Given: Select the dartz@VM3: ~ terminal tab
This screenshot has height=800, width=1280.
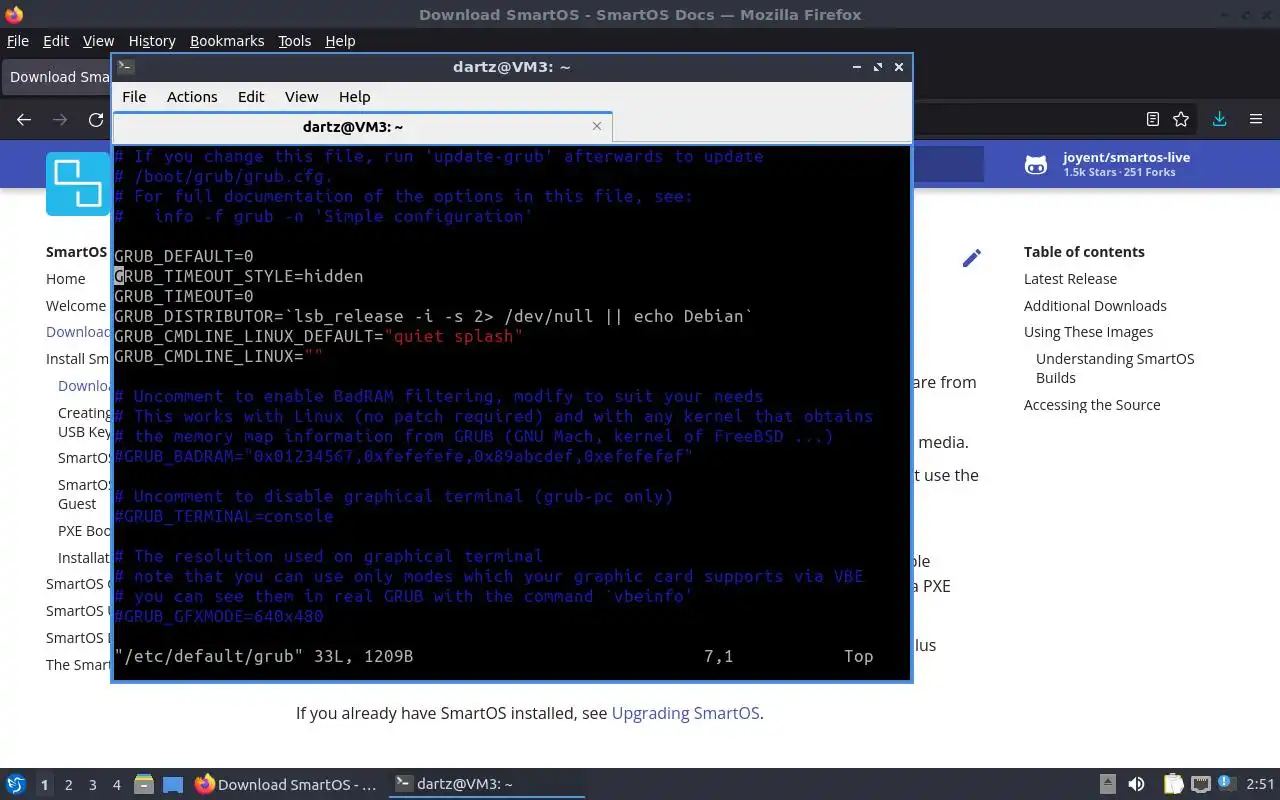Looking at the screenshot, I should point(362,127).
